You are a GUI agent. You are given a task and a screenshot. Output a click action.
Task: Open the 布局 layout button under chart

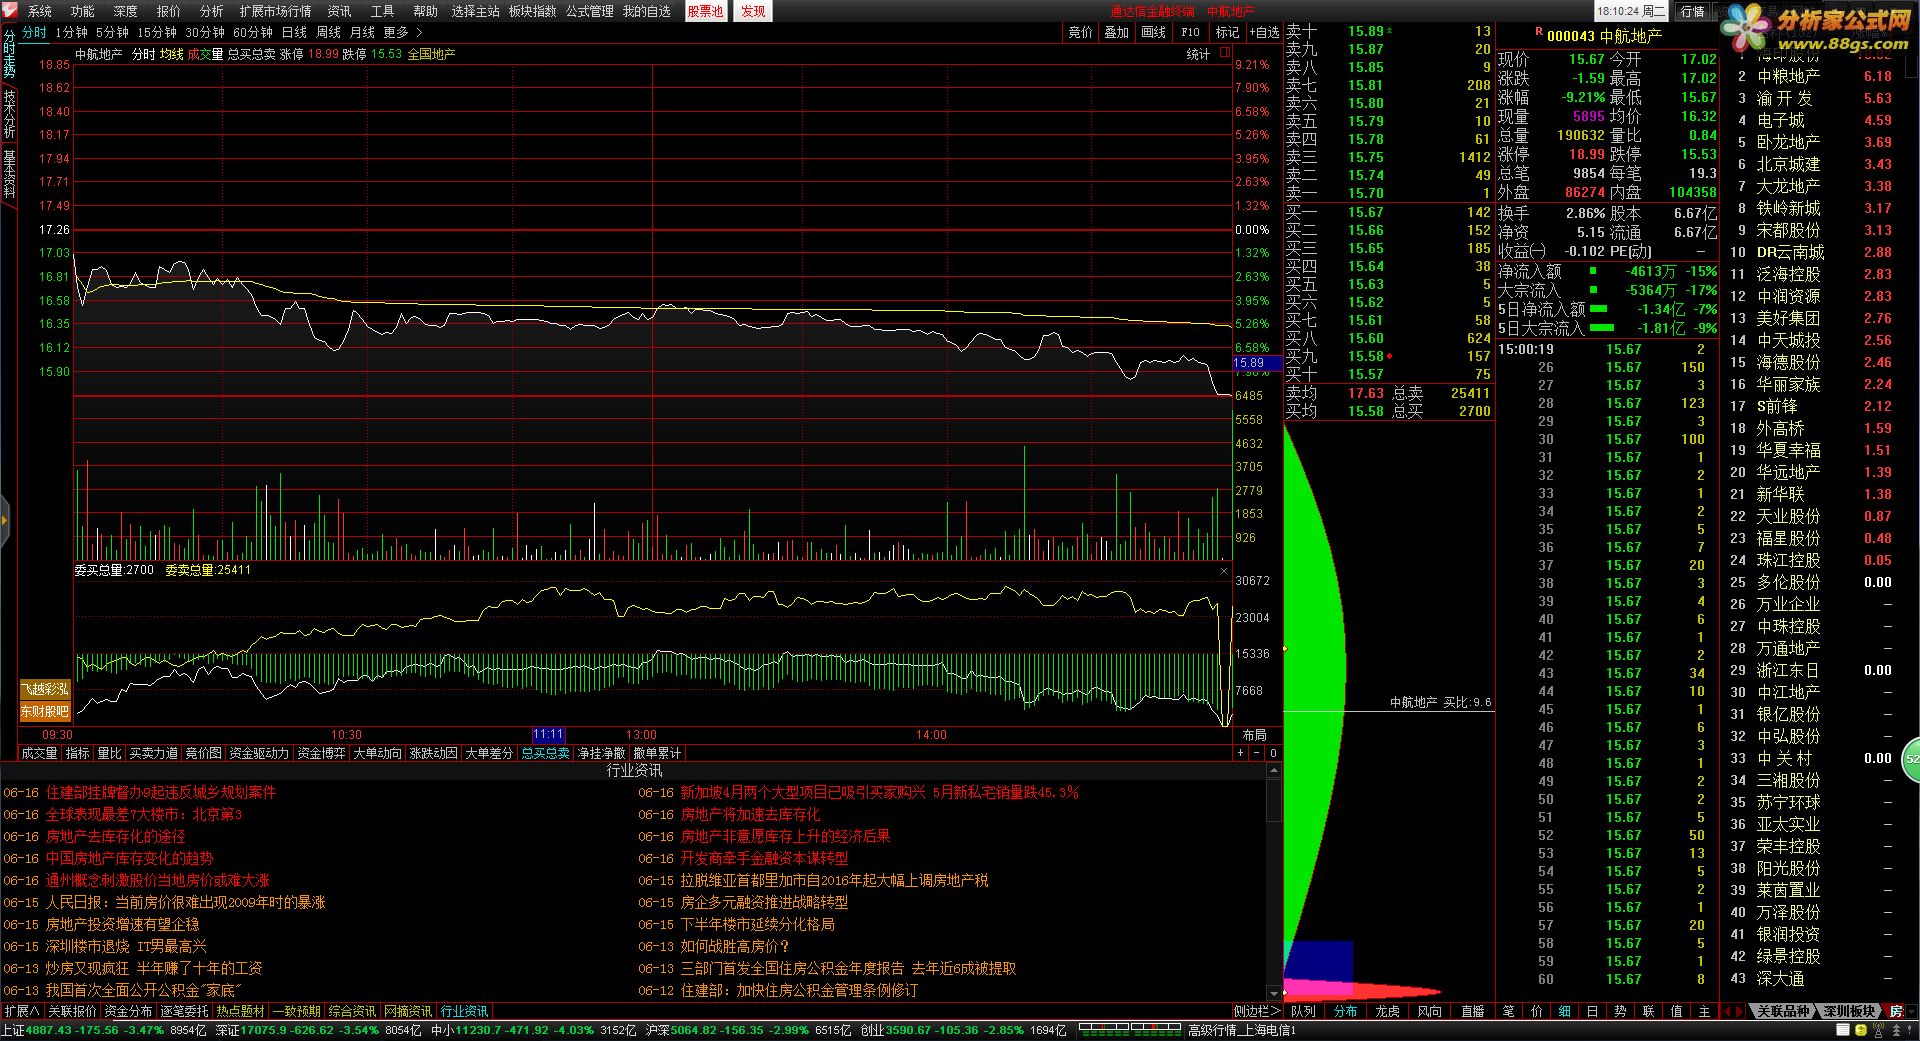(x=1255, y=735)
